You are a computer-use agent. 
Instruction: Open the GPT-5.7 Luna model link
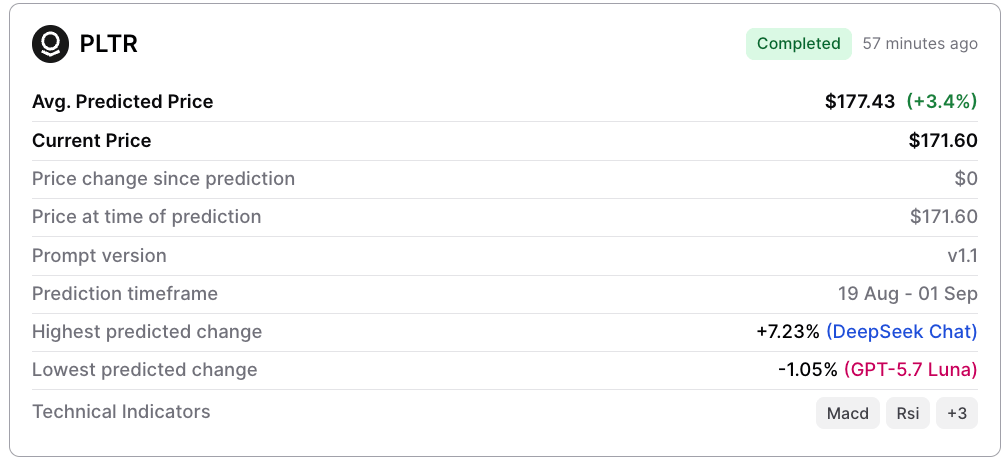click(x=911, y=370)
